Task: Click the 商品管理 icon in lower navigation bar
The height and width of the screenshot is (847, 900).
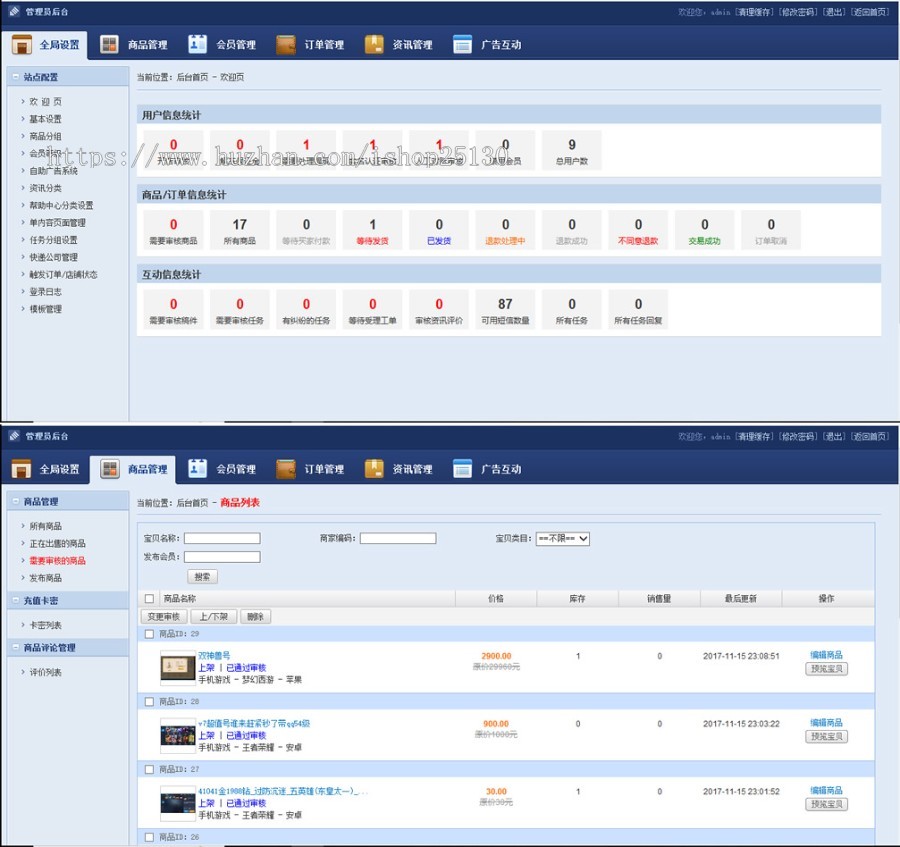Action: click(x=109, y=469)
